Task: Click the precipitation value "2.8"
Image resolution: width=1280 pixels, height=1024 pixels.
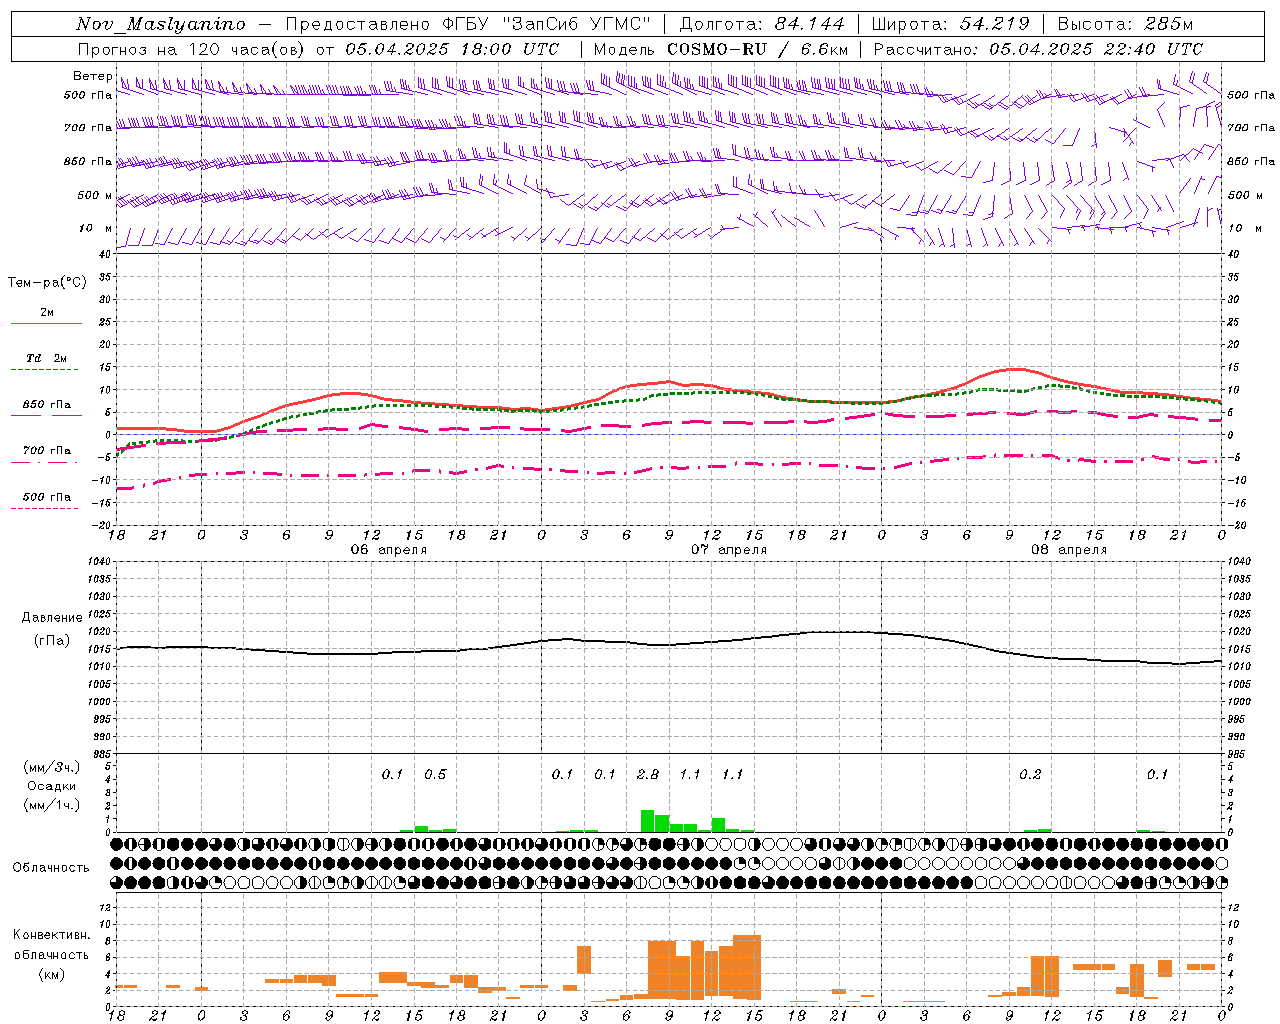Action: point(648,774)
